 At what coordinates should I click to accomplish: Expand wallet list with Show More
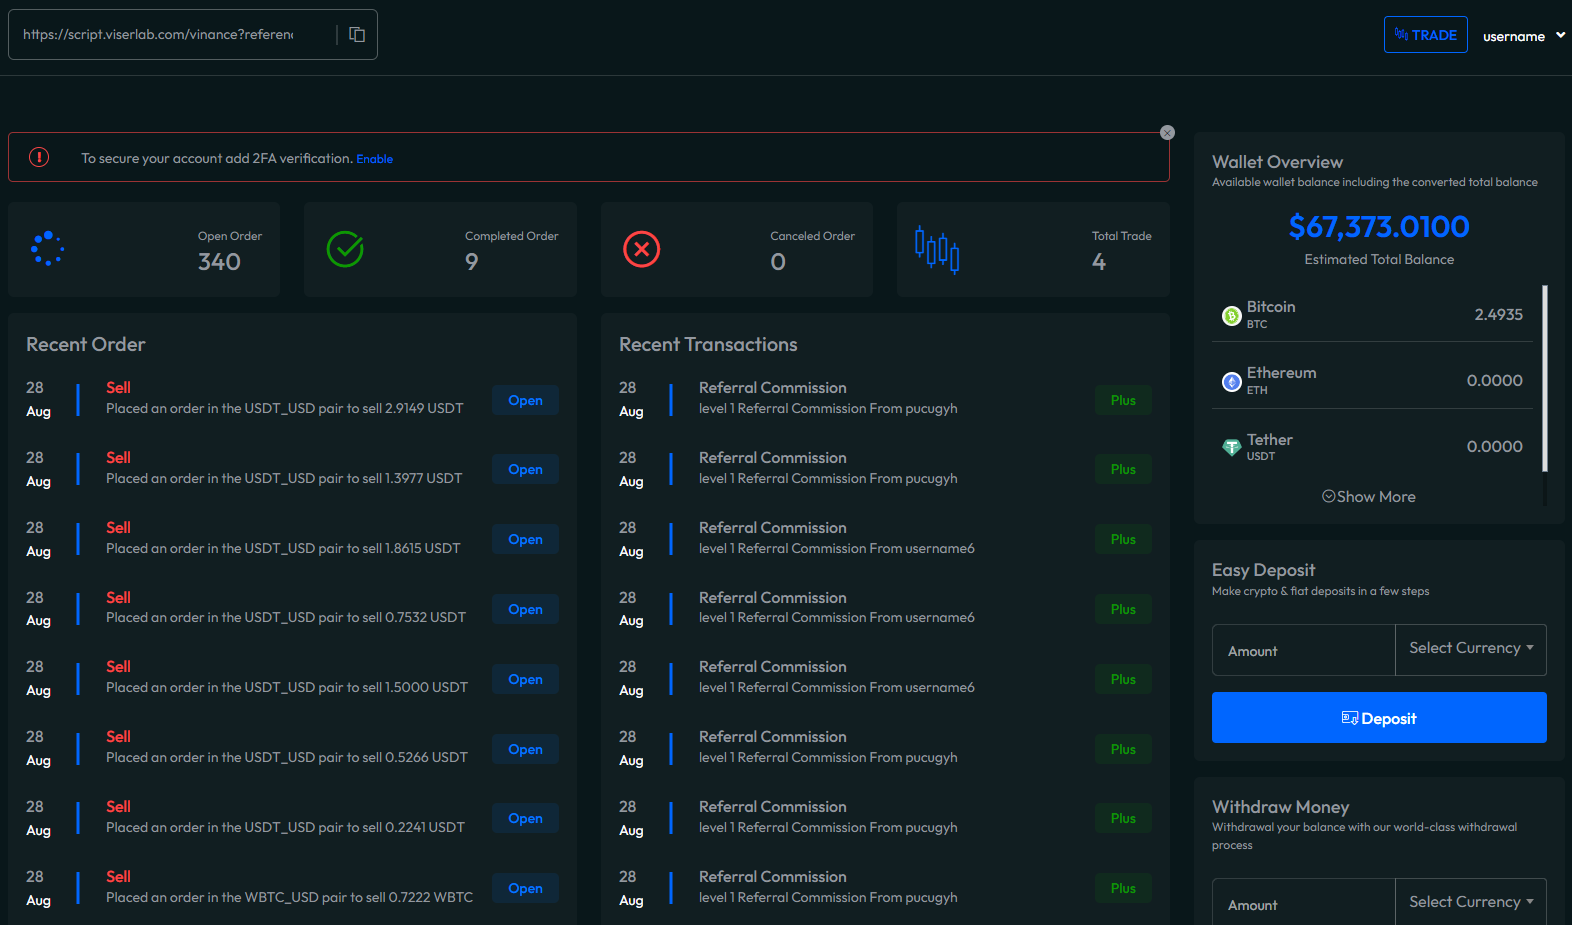(1369, 497)
